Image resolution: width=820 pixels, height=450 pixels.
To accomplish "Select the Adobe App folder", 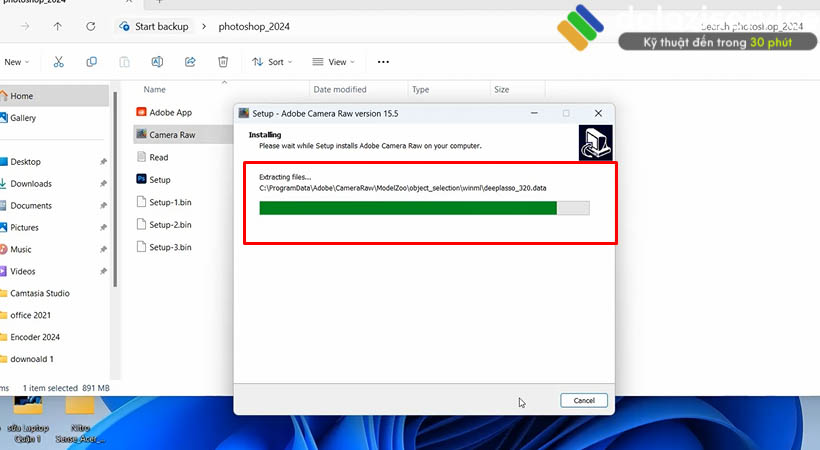I will pos(170,113).
